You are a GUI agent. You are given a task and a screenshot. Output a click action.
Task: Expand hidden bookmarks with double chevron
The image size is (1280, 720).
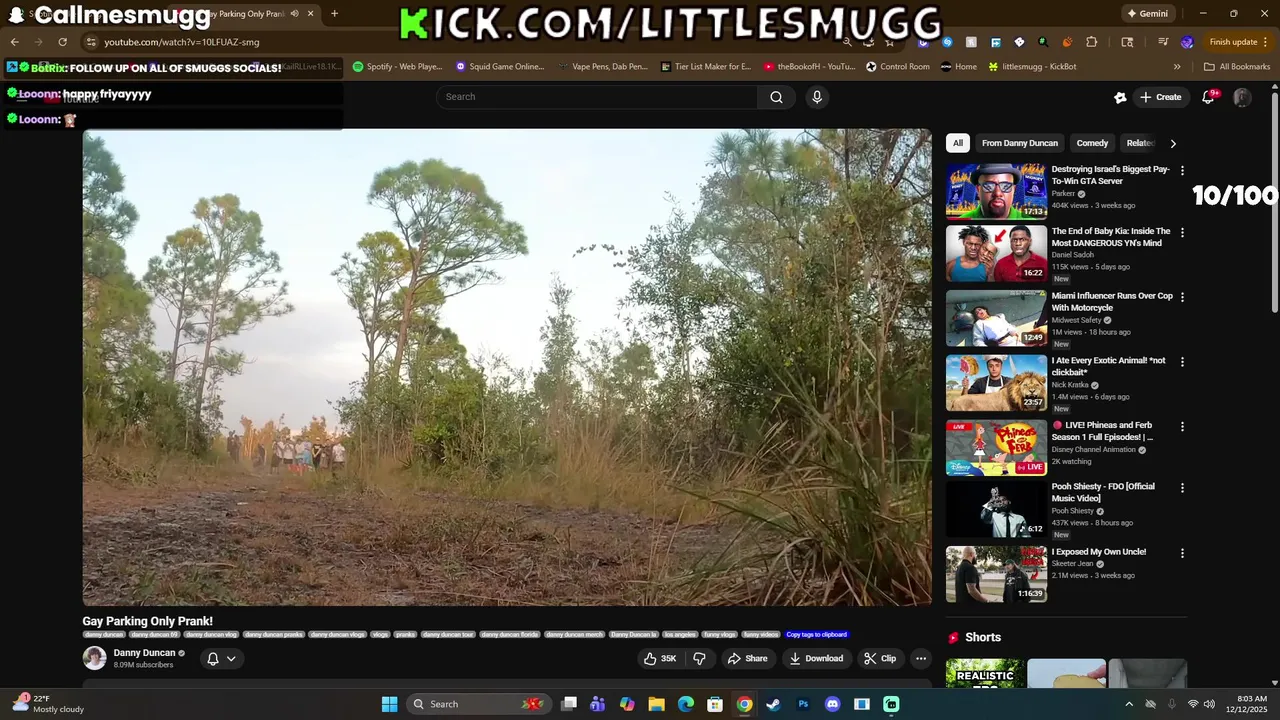point(1177,67)
